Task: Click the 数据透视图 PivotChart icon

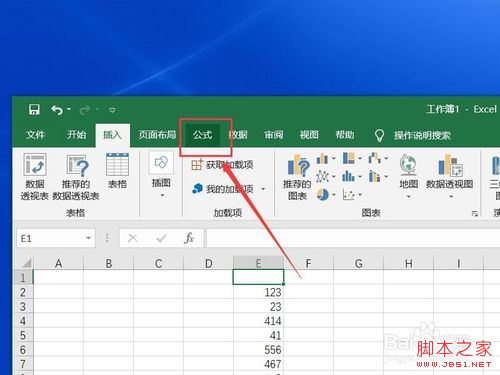Action: pyautogui.click(x=450, y=177)
